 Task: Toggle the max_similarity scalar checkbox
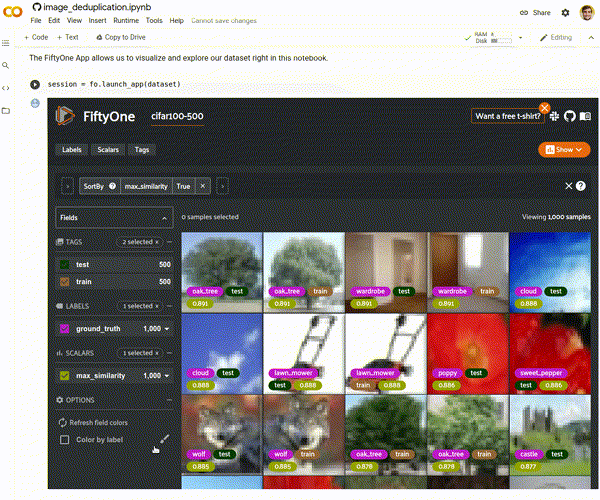(x=65, y=376)
